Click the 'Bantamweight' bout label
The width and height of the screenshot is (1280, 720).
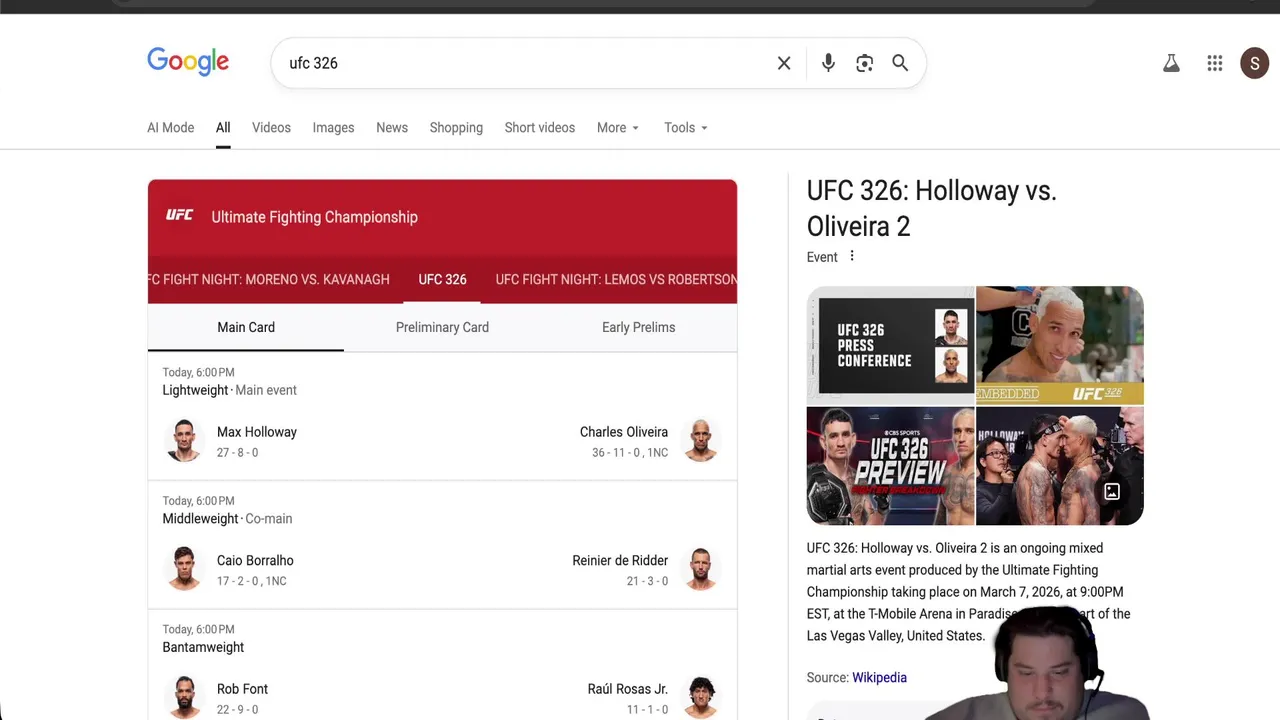click(x=203, y=647)
